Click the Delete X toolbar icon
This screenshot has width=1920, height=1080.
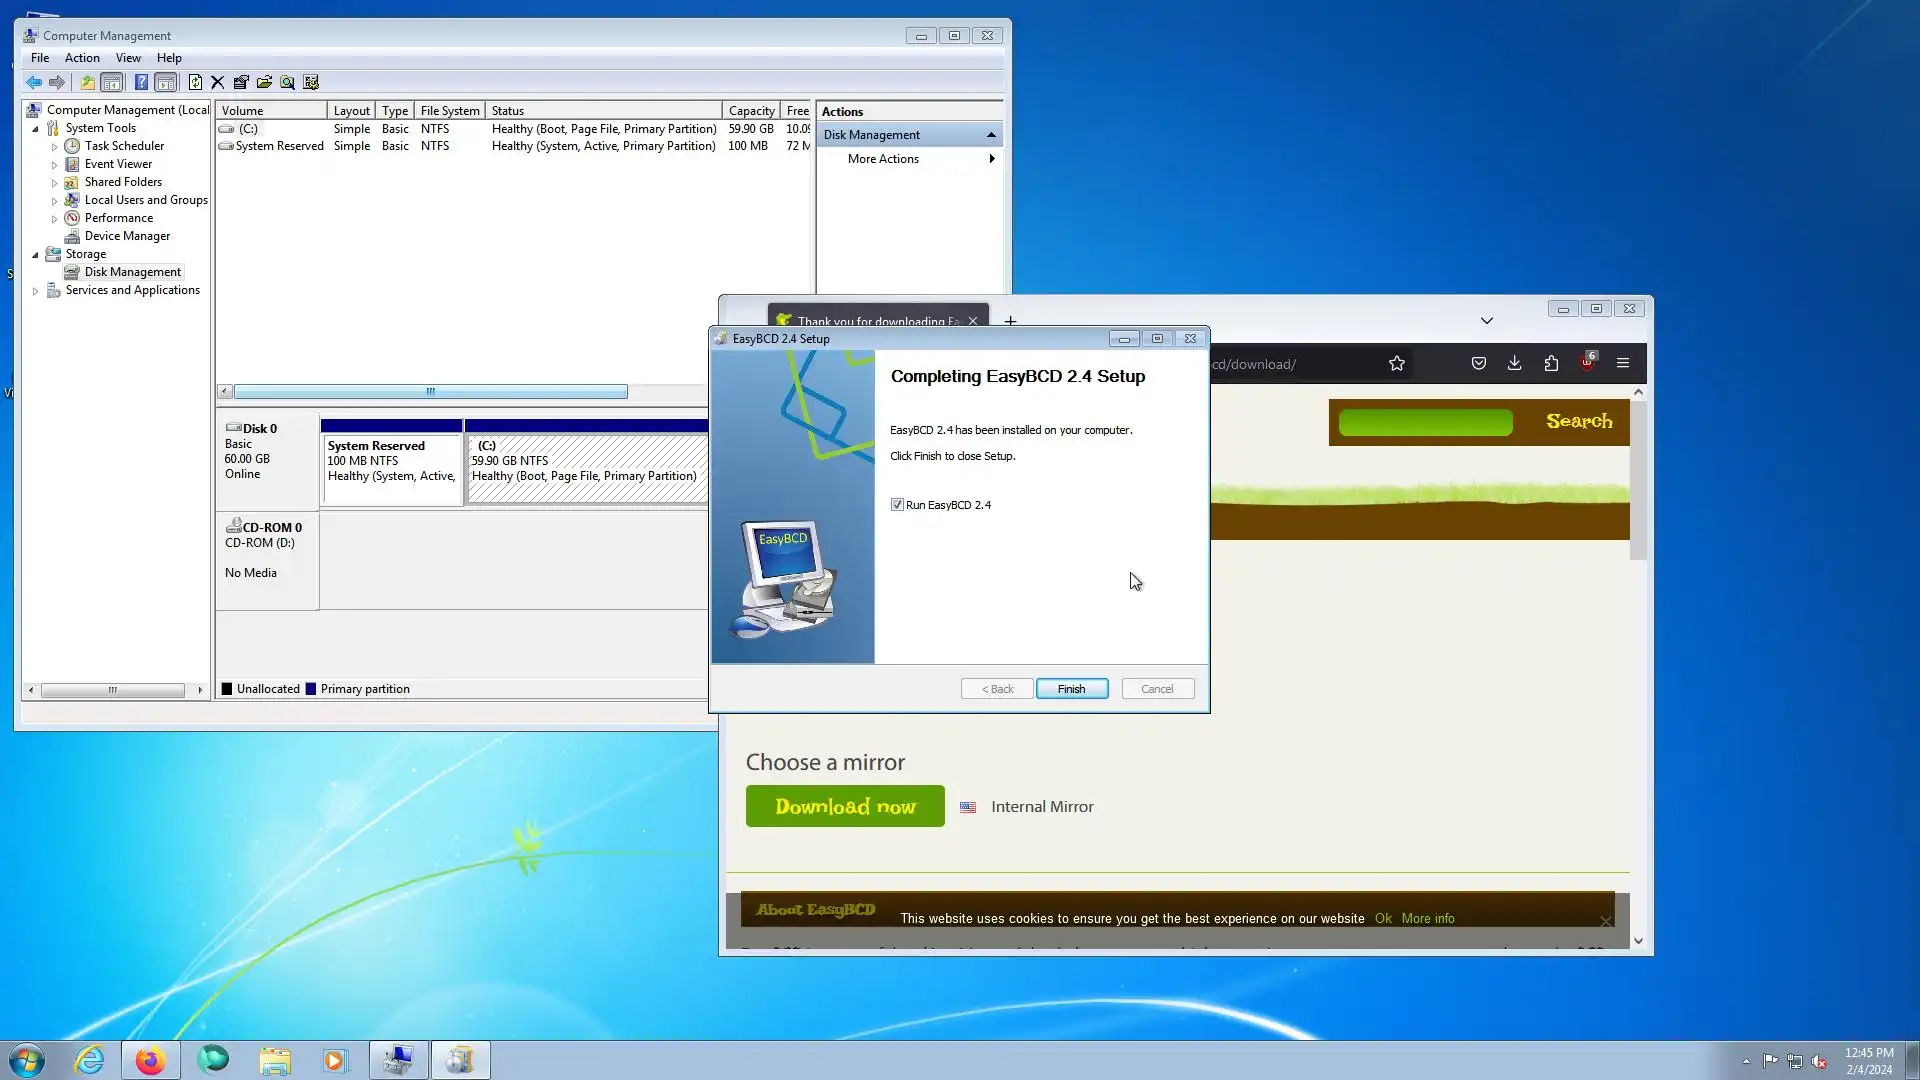(217, 83)
